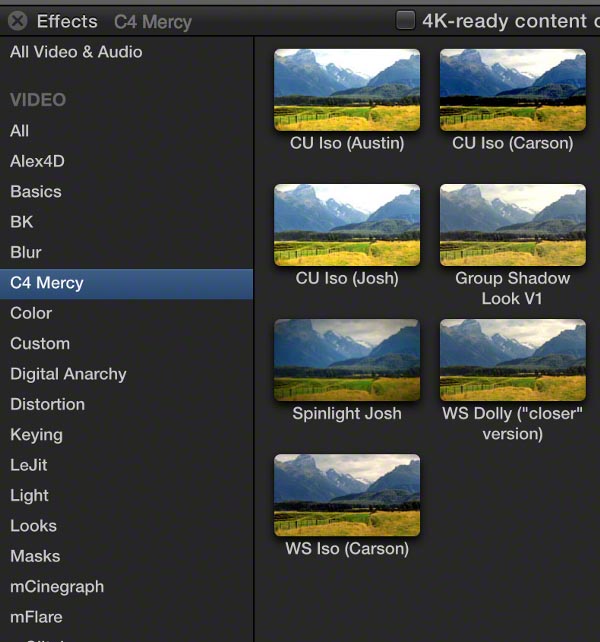Select the WS Iso (Carson) effect thumbnail
The width and height of the screenshot is (600, 642).
[347, 495]
